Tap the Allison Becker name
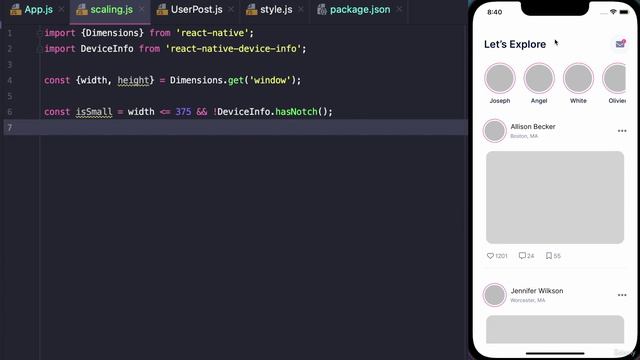640x360 pixels. pyautogui.click(x=533, y=127)
